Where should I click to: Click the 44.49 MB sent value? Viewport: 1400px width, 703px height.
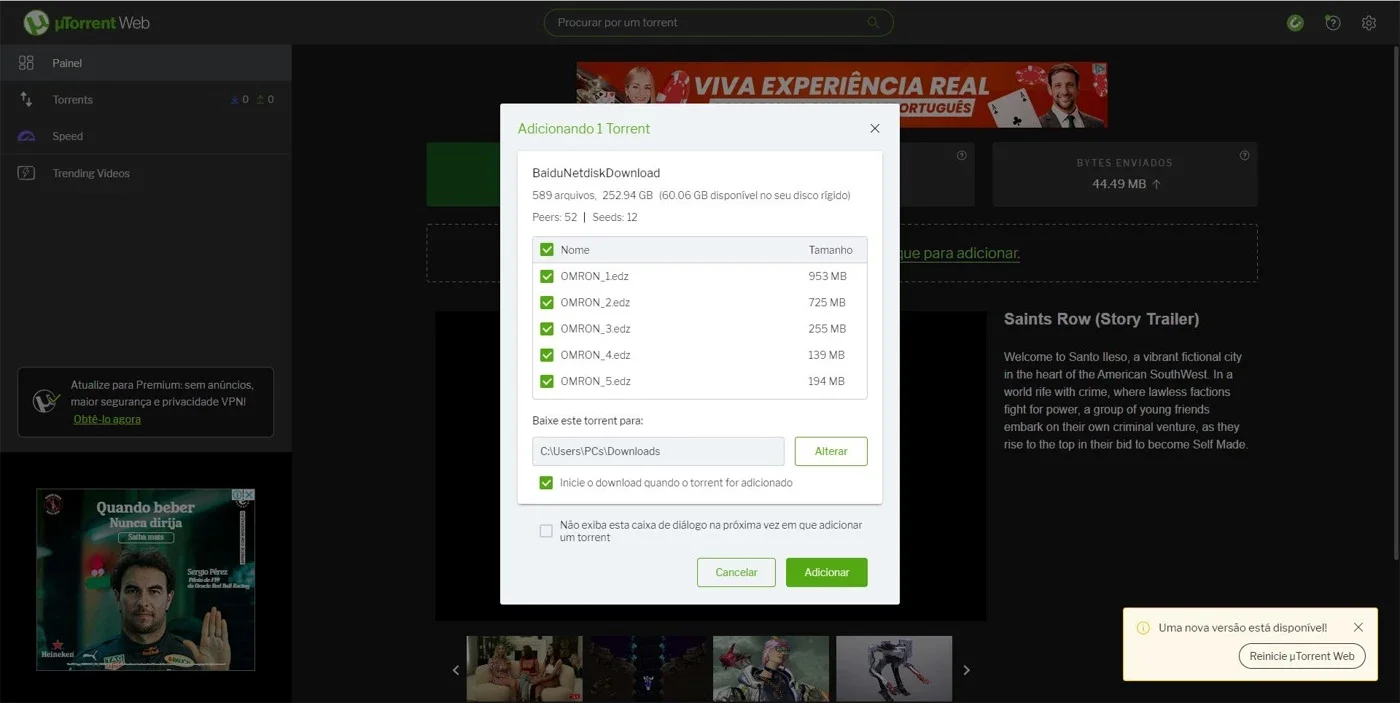[1119, 184]
